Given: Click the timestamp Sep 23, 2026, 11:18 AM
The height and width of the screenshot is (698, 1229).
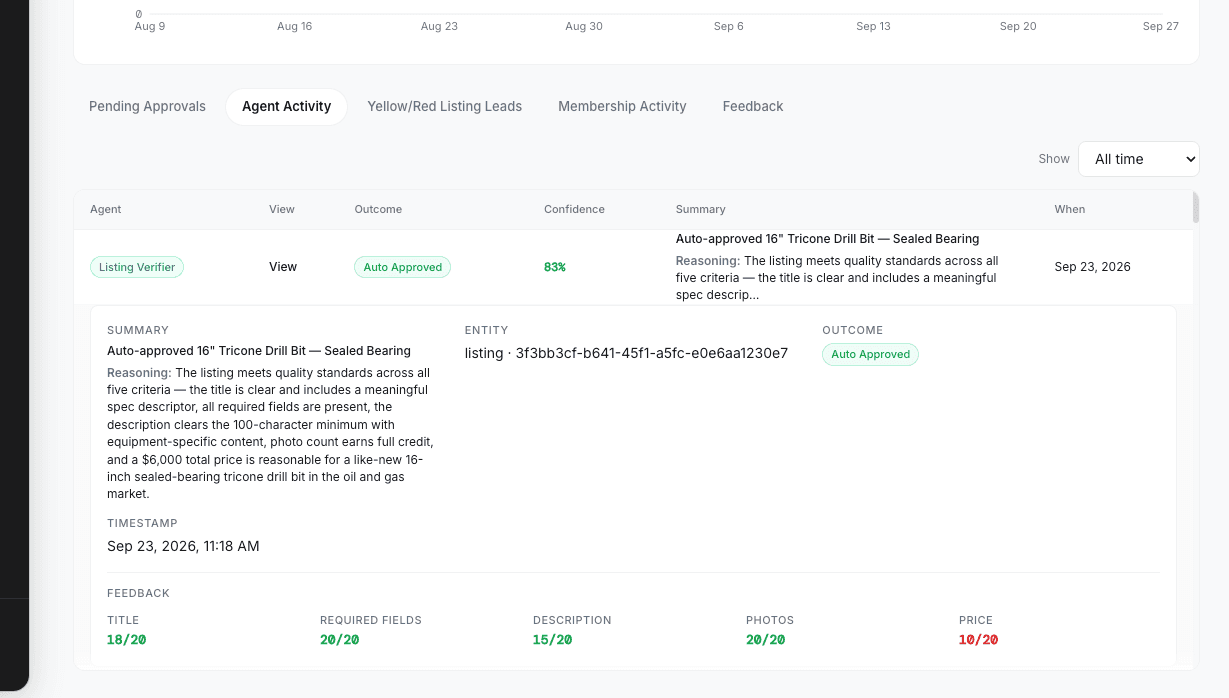Looking at the screenshot, I should pos(183,546).
